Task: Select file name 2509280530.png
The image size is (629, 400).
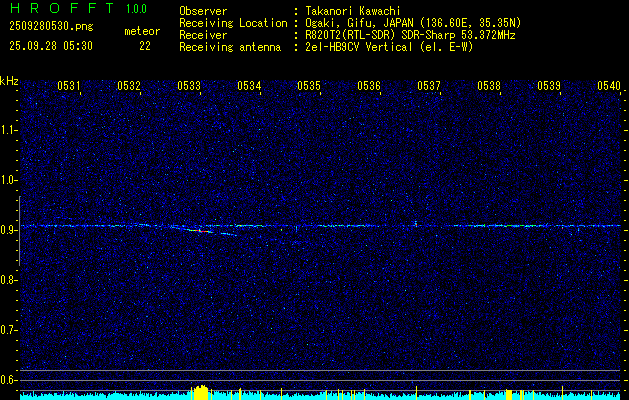Action: point(51,27)
